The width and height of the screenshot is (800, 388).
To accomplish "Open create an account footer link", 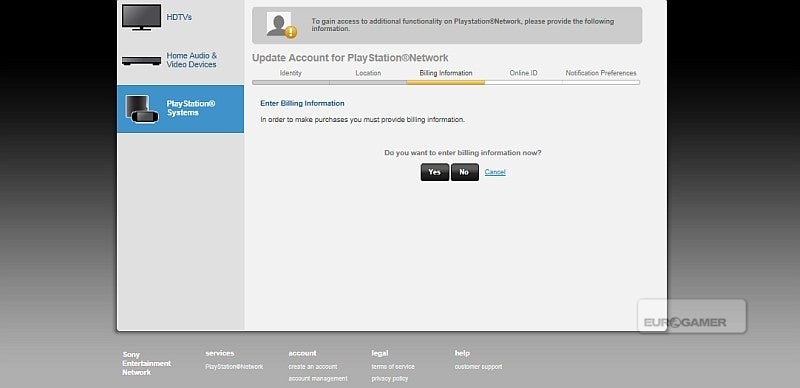I will [x=313, y=367].
